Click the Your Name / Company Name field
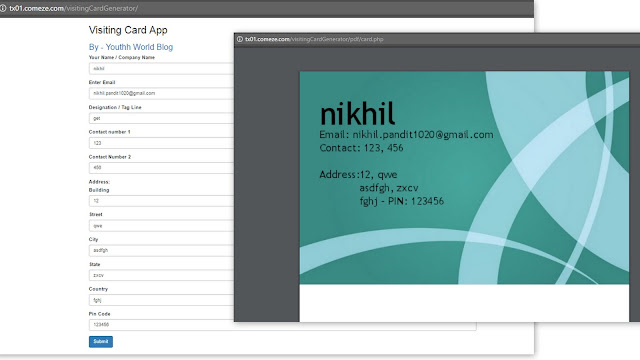The width and height of the screenshot is (640, 360). [x=162, y=69]
